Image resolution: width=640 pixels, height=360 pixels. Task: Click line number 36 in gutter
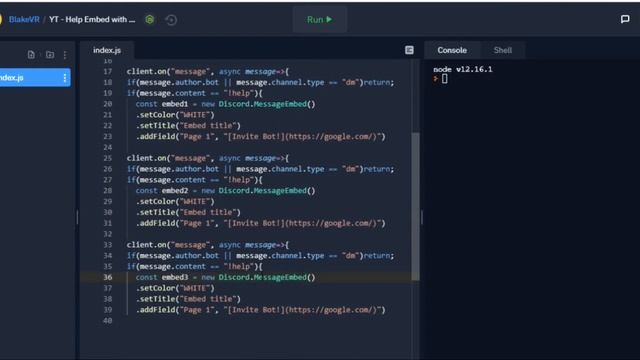click(x=107, y=277)
